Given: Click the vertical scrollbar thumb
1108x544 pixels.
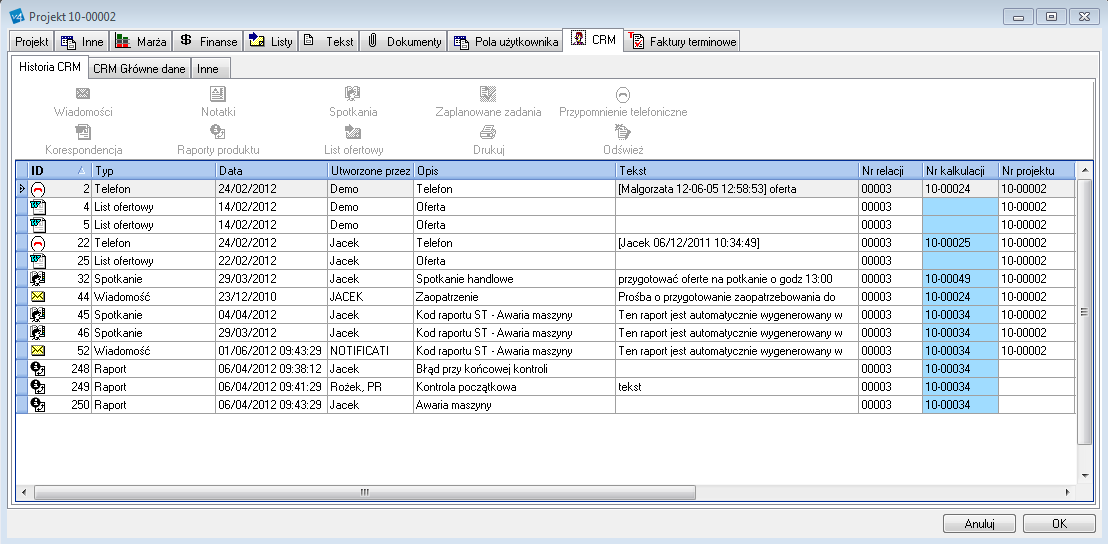Looking at the screenshot, I should tap(1084, 312).
